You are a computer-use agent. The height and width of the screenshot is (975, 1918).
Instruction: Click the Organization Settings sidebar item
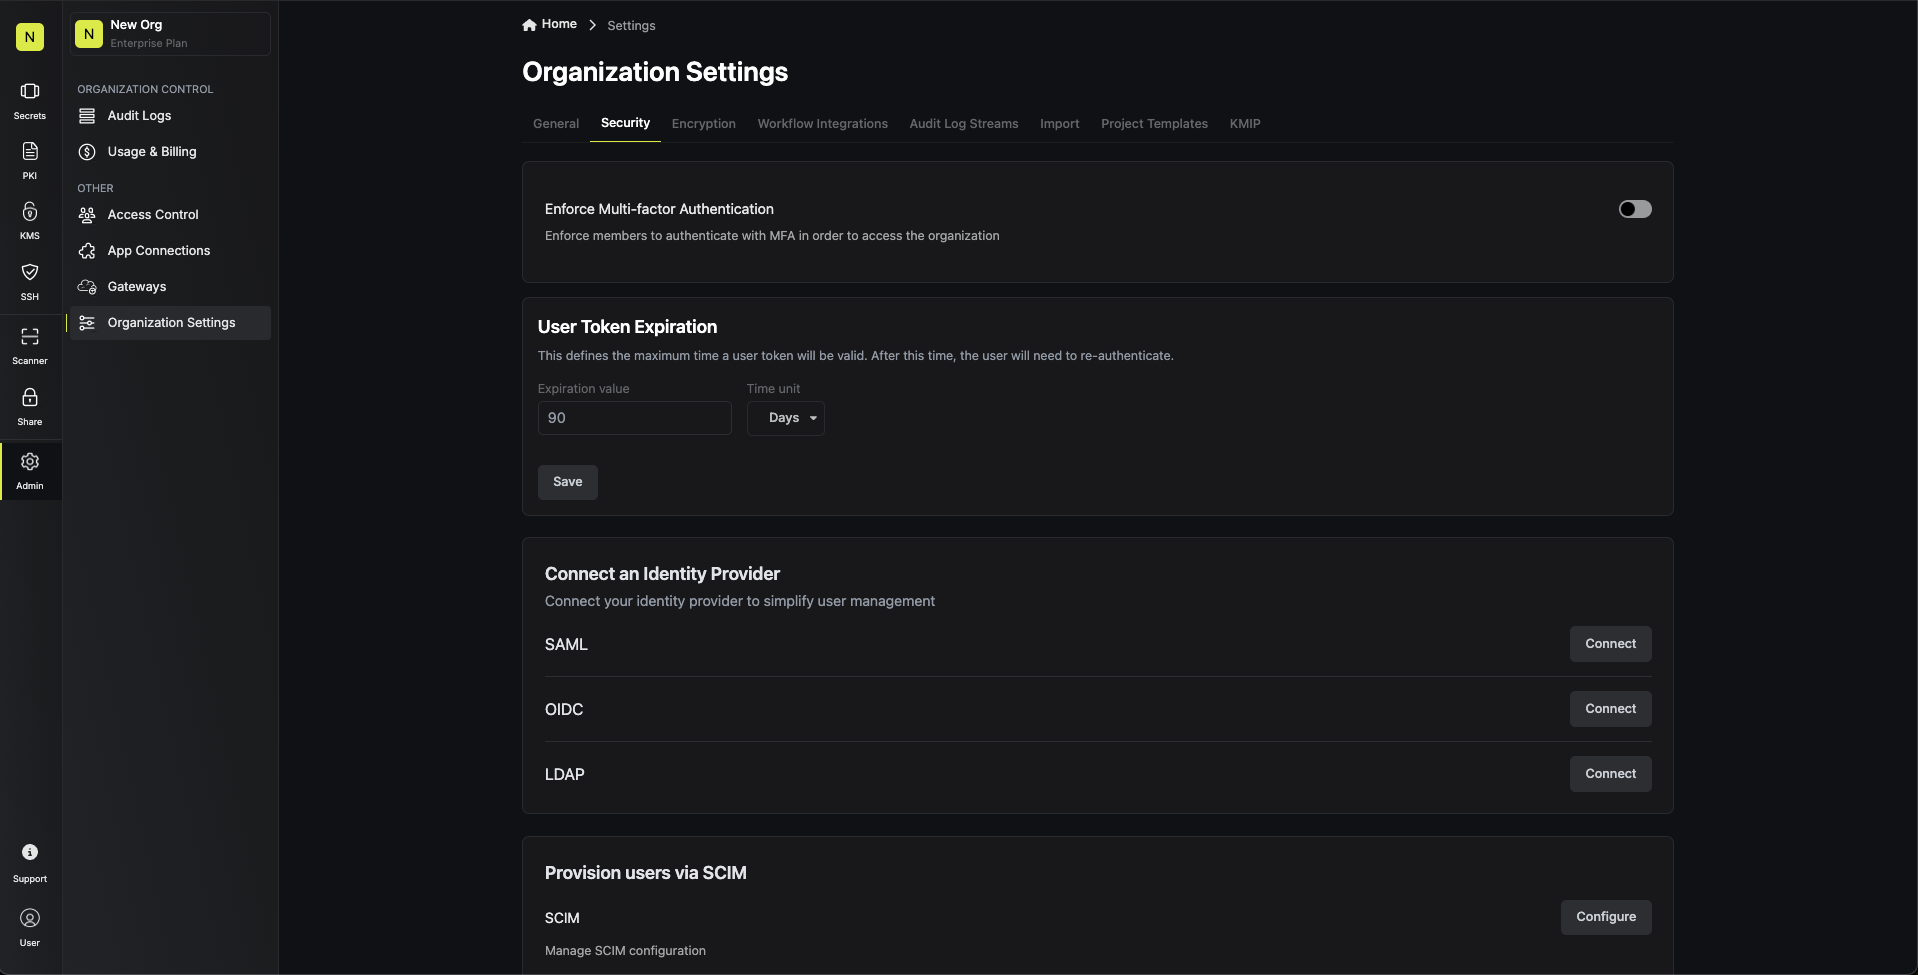[x=170, y=323]
